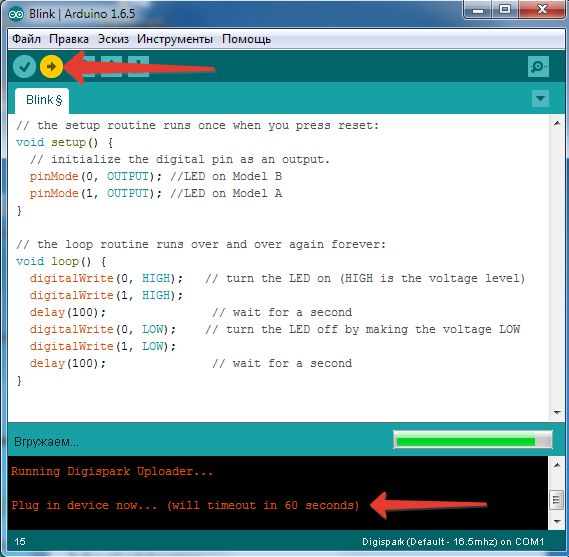Click the 'digitalWrite(0, LOW);' code
Image resolution: width=569 pixels, height=557 pixels.
(x=103, y=329)
